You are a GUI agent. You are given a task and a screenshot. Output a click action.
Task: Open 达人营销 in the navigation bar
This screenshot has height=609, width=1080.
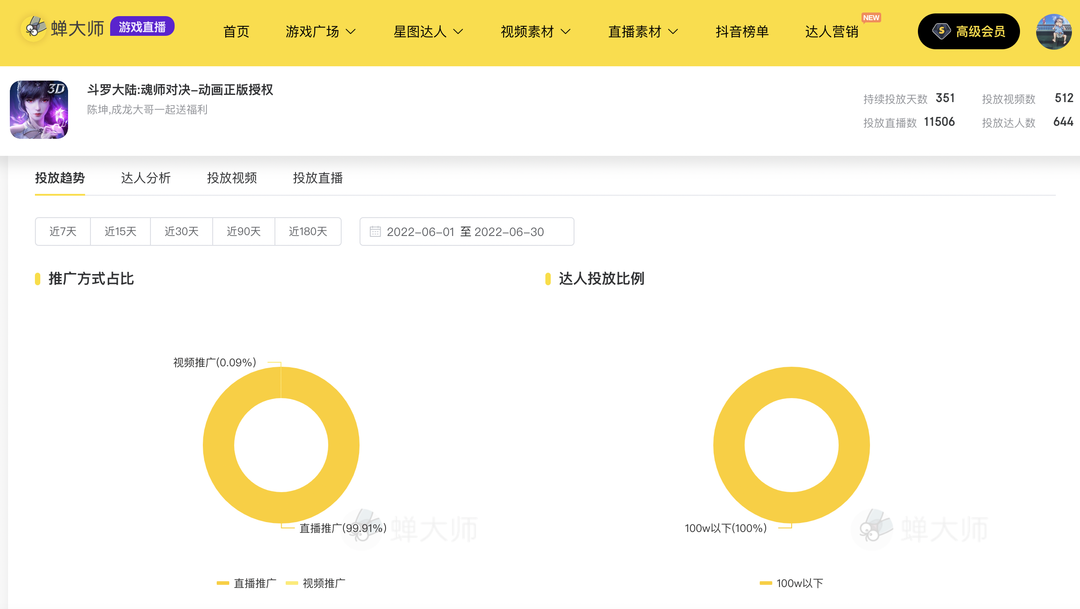831,32
